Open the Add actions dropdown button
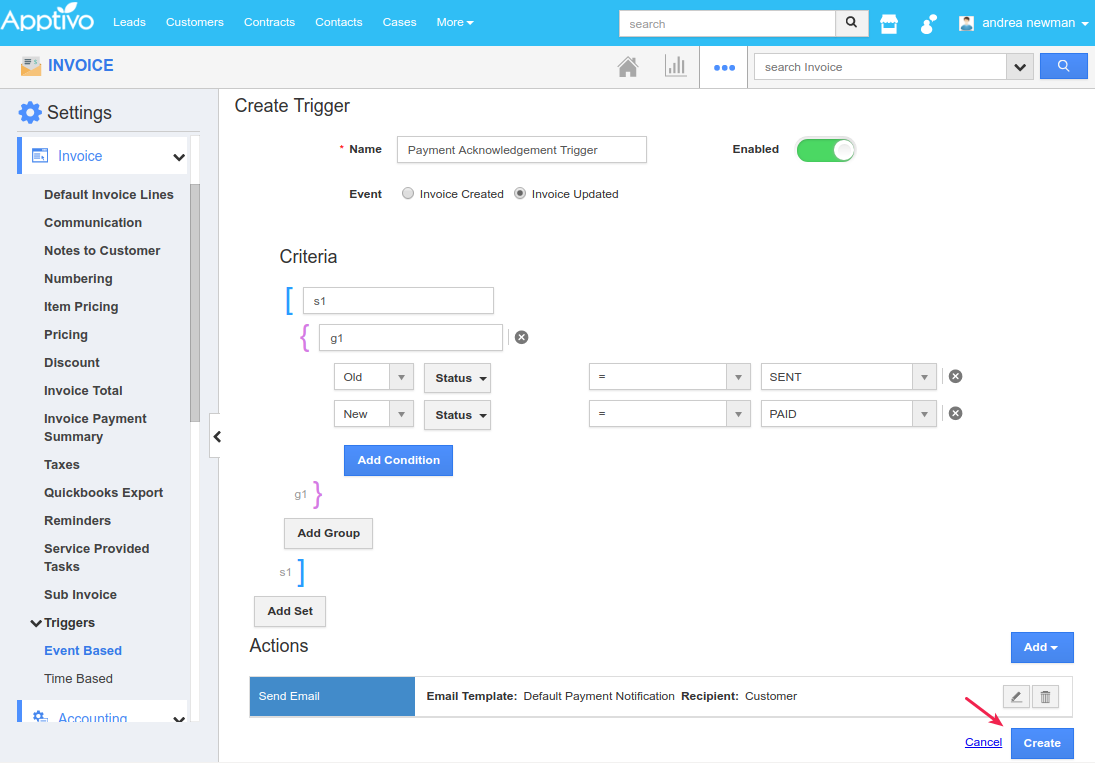 tap(1042, 647)
